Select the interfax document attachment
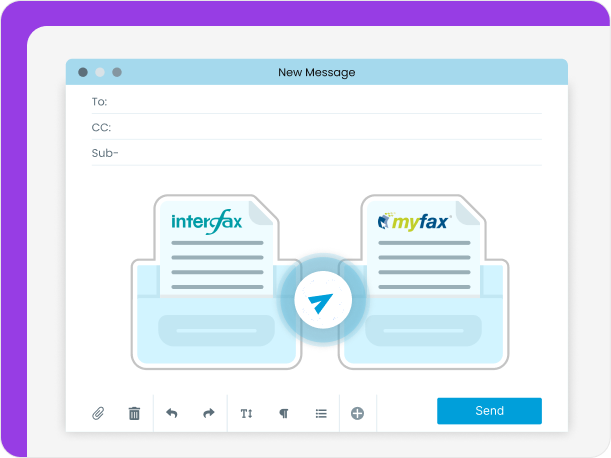This screenshot has height=458, width=611. click(216, 282)
